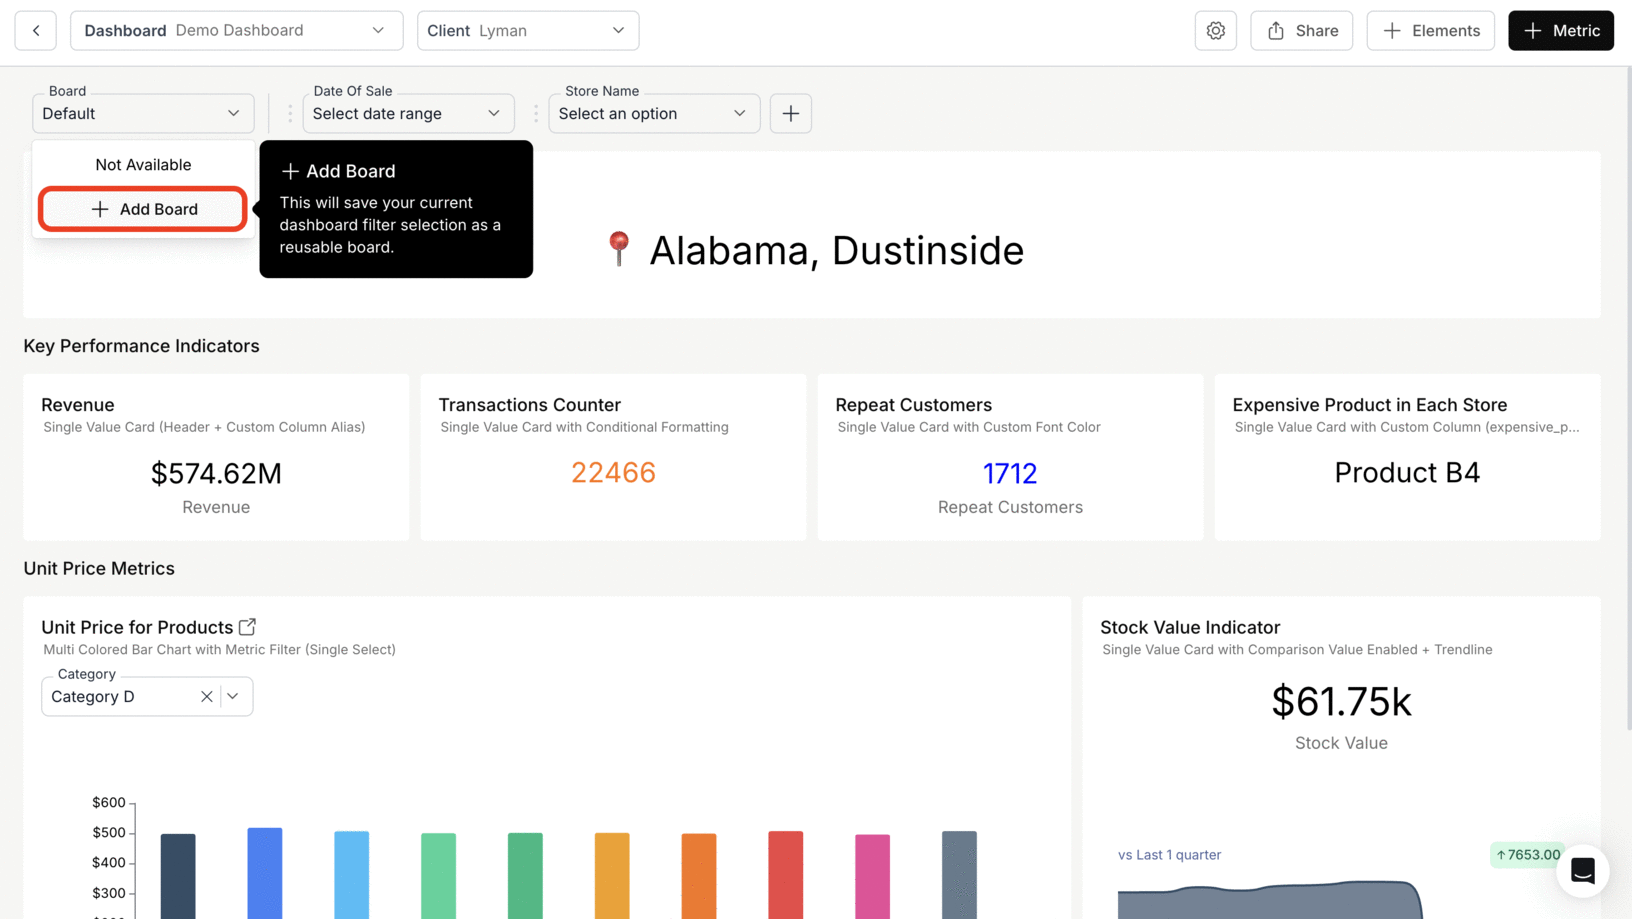
Task: Click the Share button
Action: [x=1301, y=31]
